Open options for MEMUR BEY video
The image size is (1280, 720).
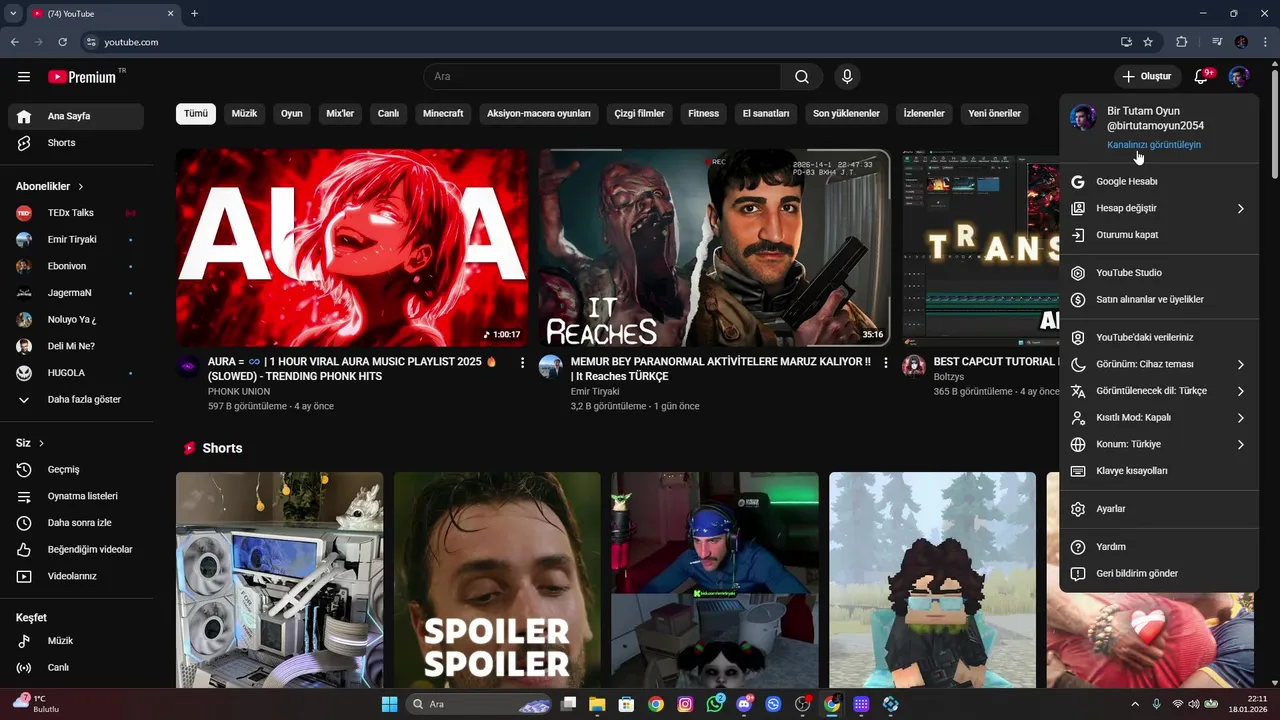[885, 363]
